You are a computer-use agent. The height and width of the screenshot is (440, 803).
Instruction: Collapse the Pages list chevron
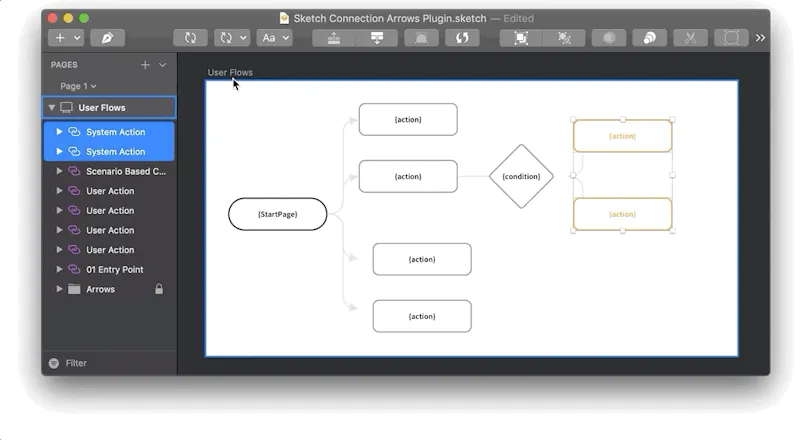162,65
